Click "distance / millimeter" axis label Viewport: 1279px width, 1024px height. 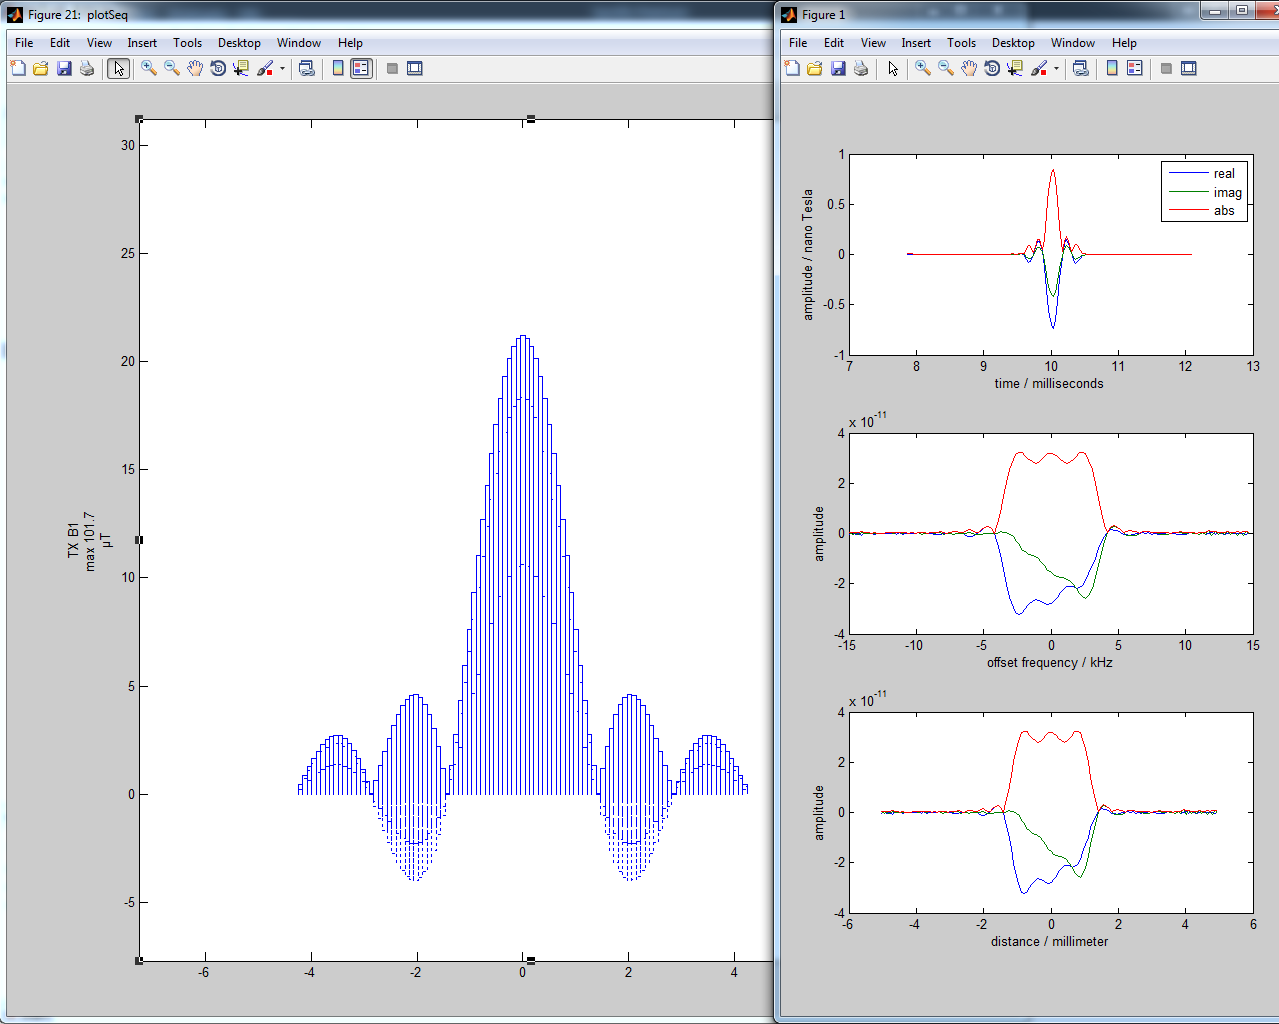pos(1050,941)
